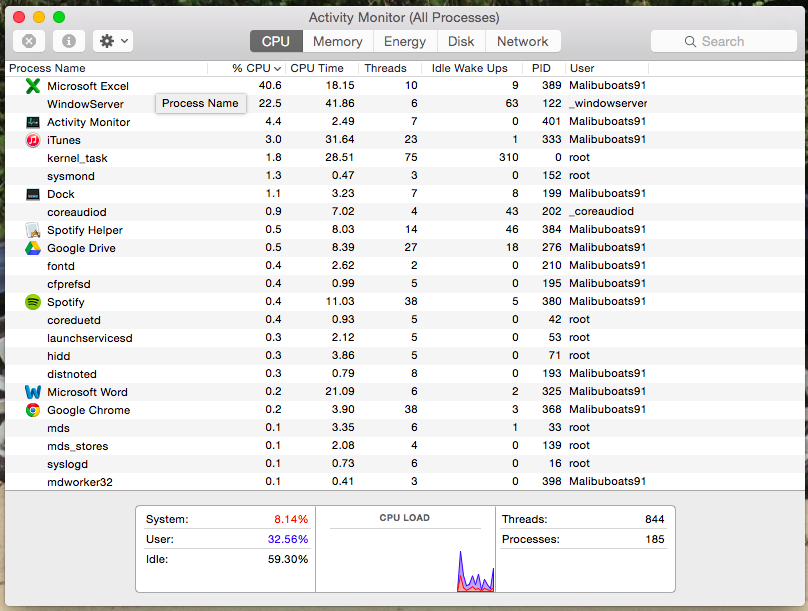Click the iTunes process name text
Viewport: 808px width, 611px height.
pos(63,140)
